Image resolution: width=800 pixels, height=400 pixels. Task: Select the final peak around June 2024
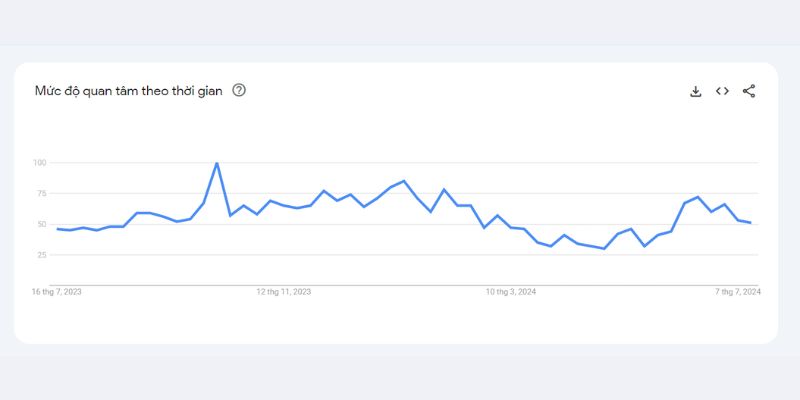697,197
